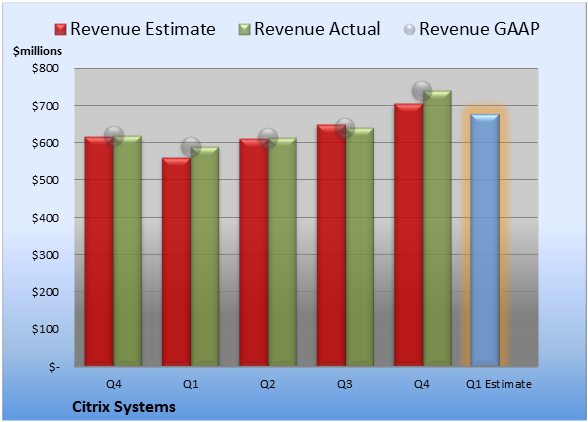Click the first Q4 red estimate bar

click(99, 251)
